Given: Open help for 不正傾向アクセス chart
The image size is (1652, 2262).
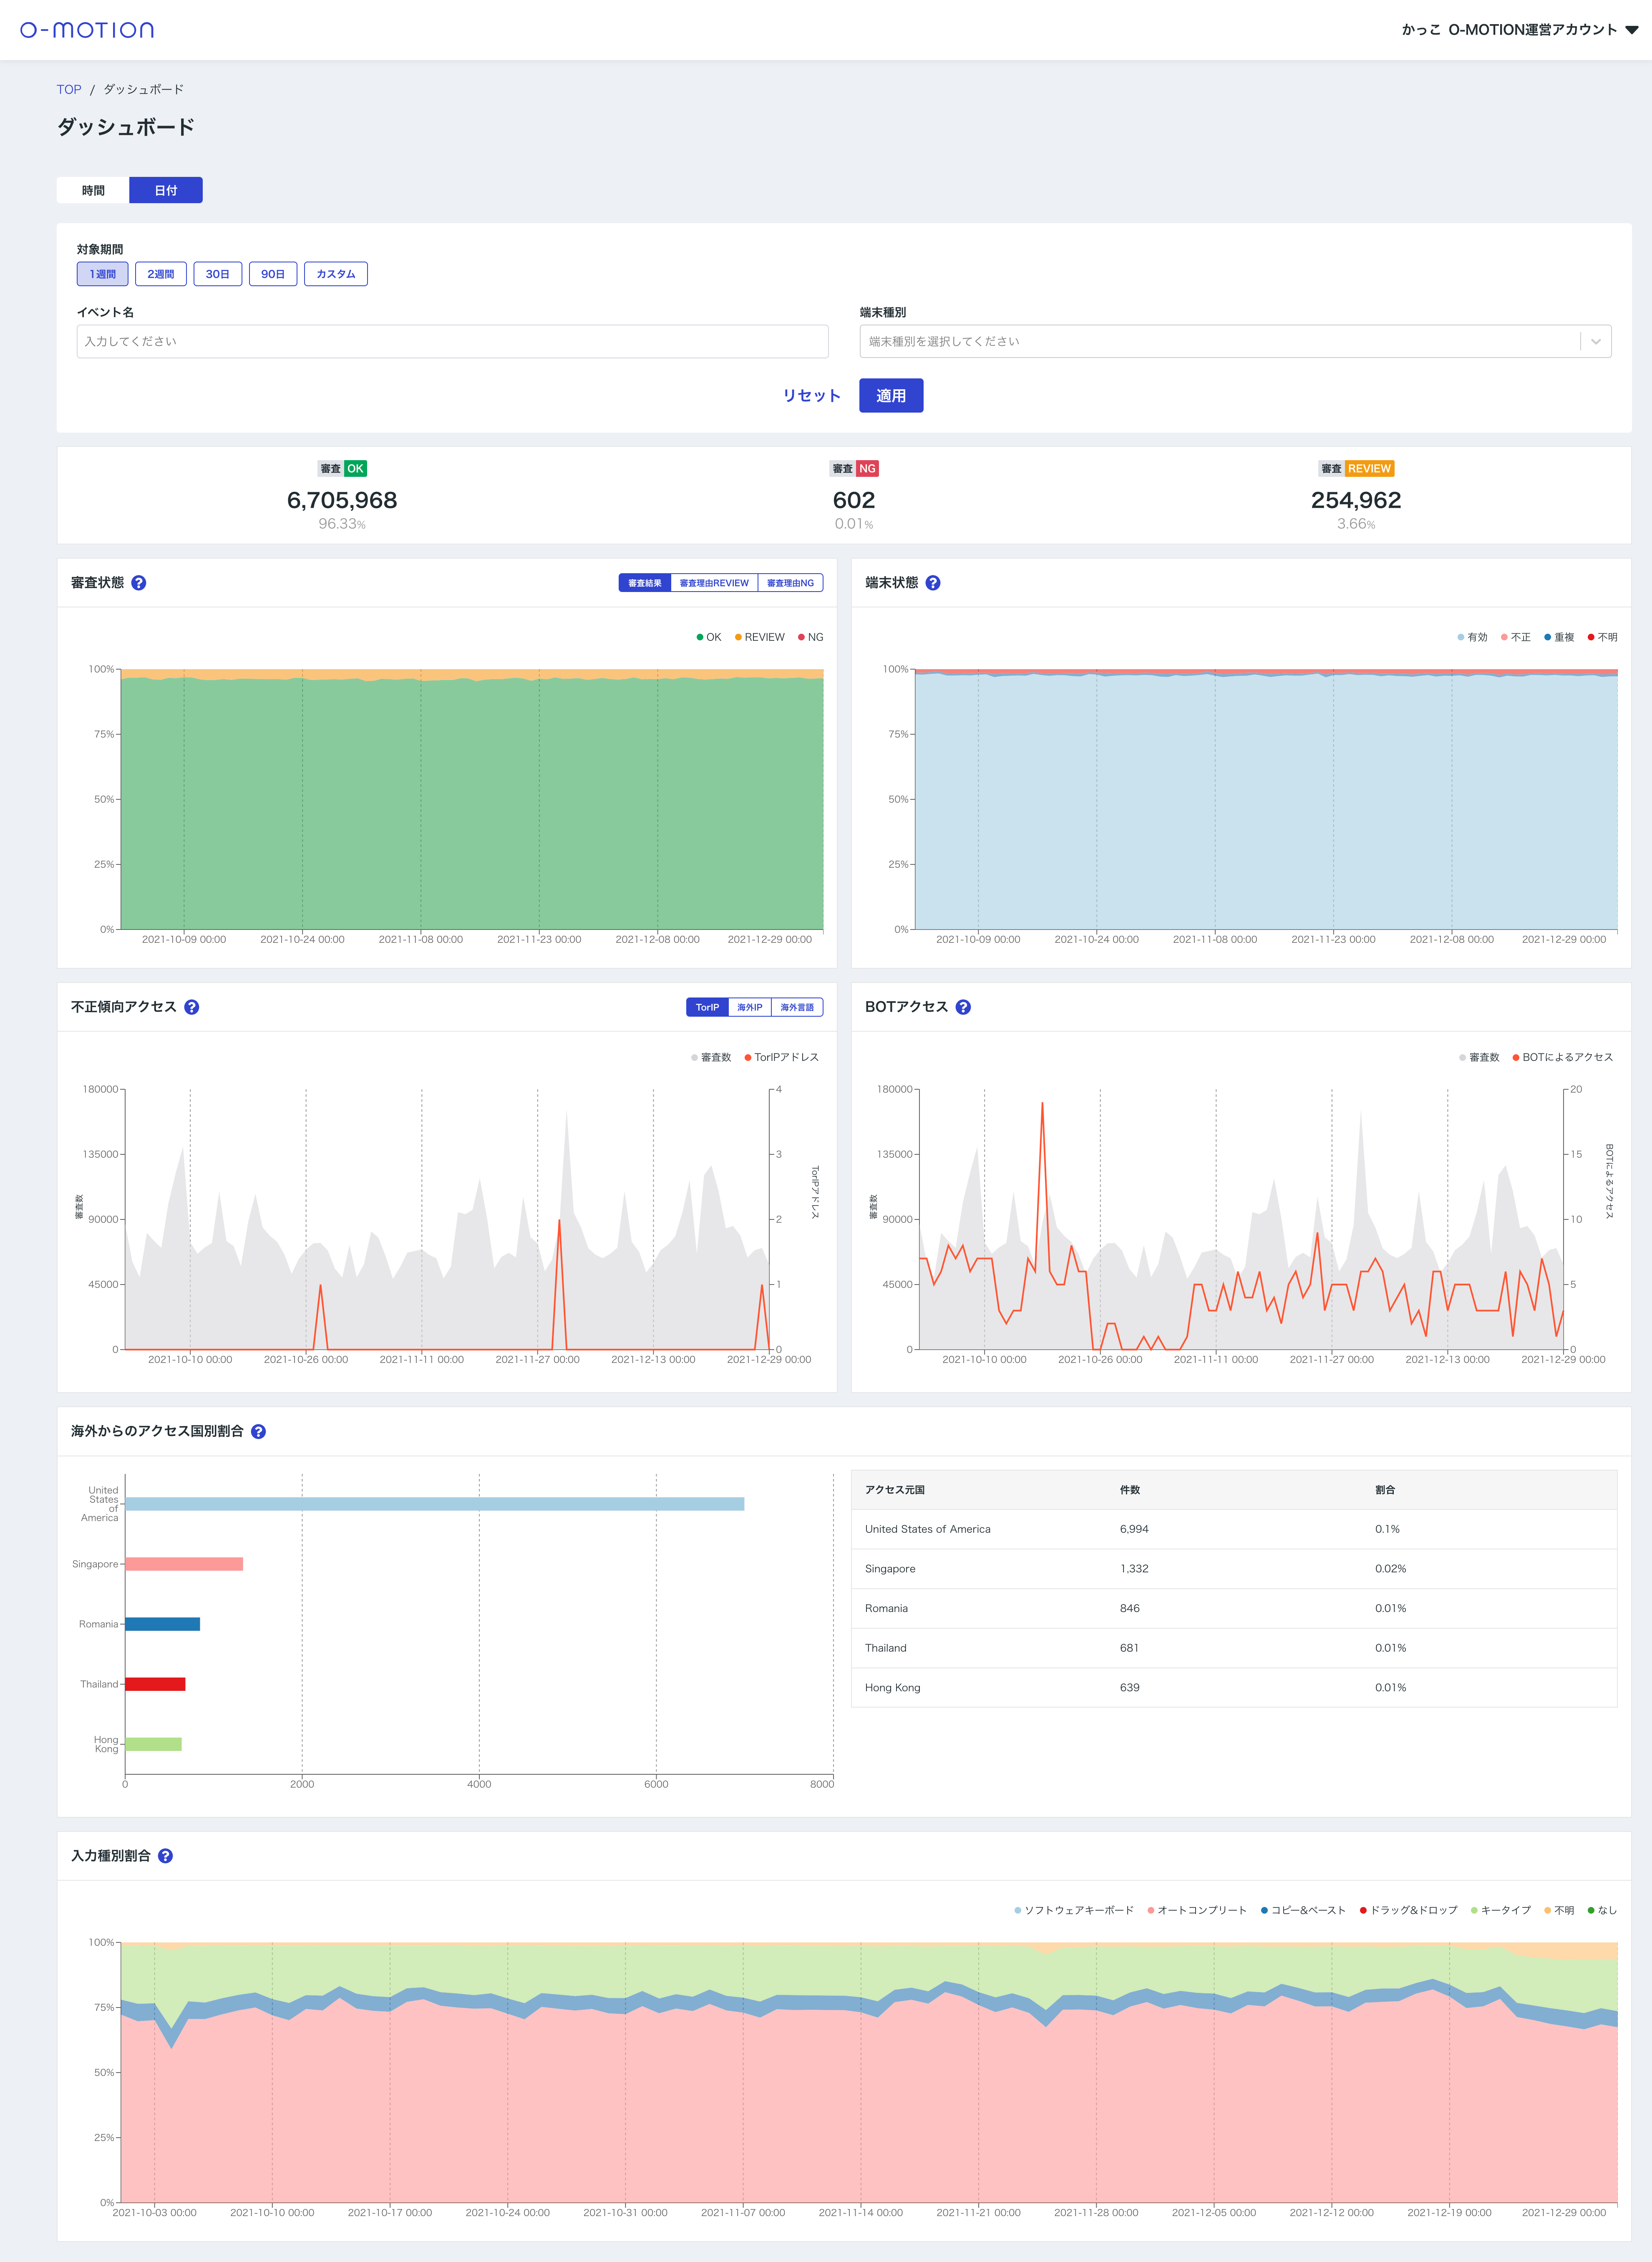Looking at the screenshot, I should 192,1007.
